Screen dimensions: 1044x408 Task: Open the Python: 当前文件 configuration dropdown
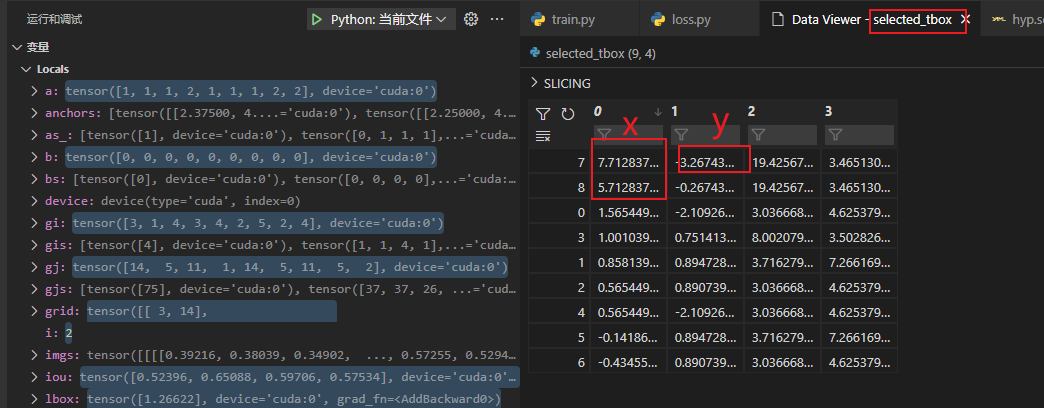[x=382, y=19]
